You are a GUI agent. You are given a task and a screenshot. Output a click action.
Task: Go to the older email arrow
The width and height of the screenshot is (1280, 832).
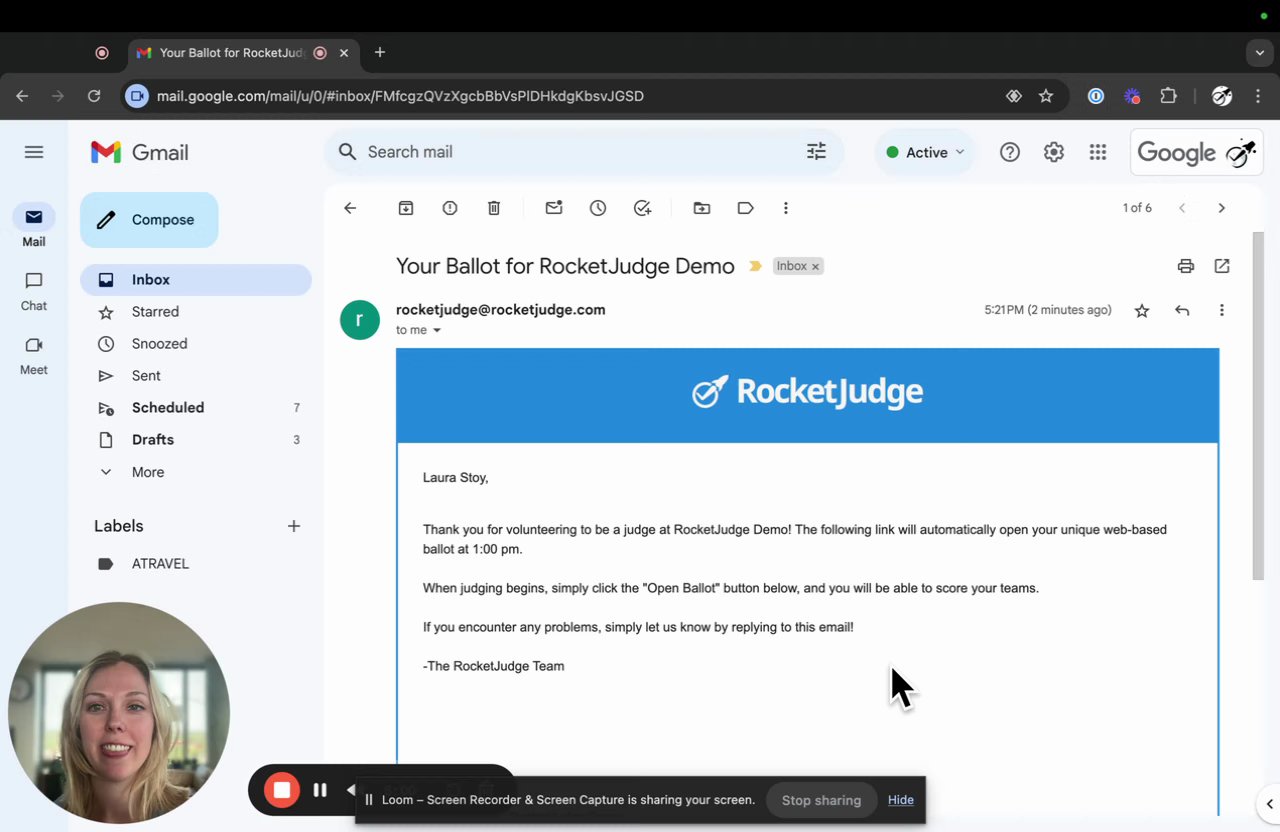pos(1222,208)
